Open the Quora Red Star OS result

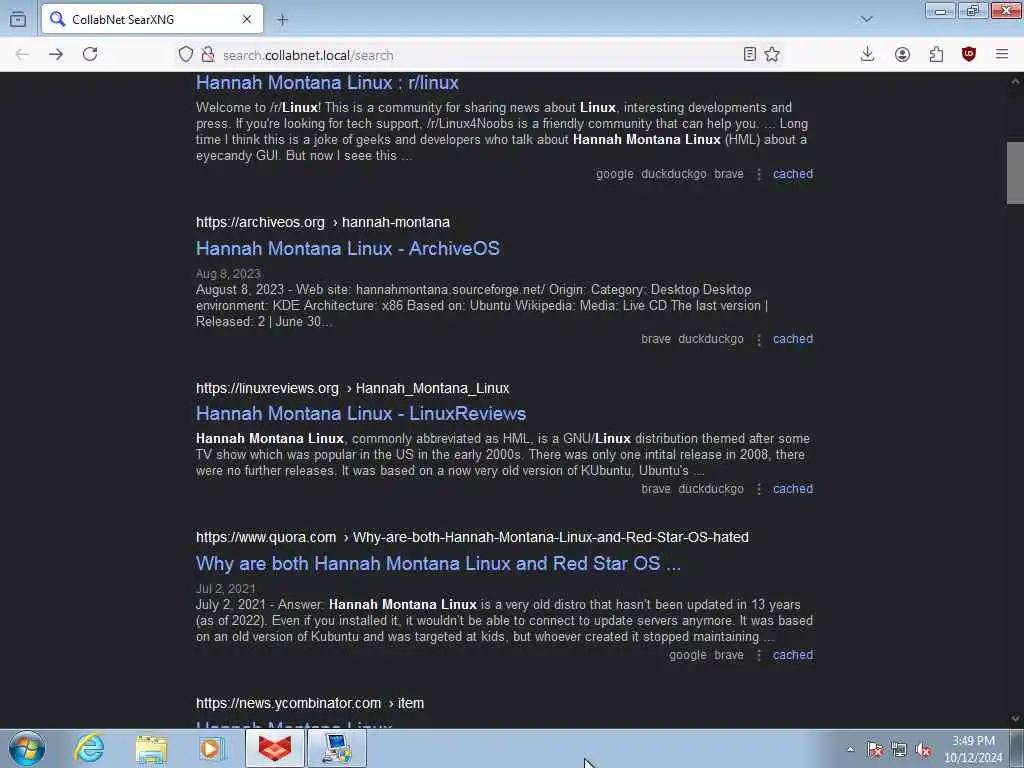(x=438, y=564)
